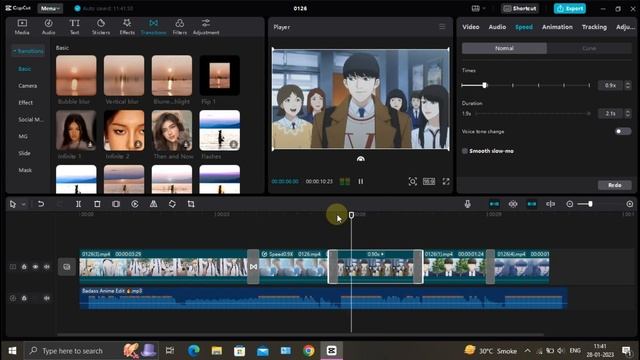Viewport: 640px width, 360px height.
Task: Click the mirror tool icon
Action: (x=153, y=204)
